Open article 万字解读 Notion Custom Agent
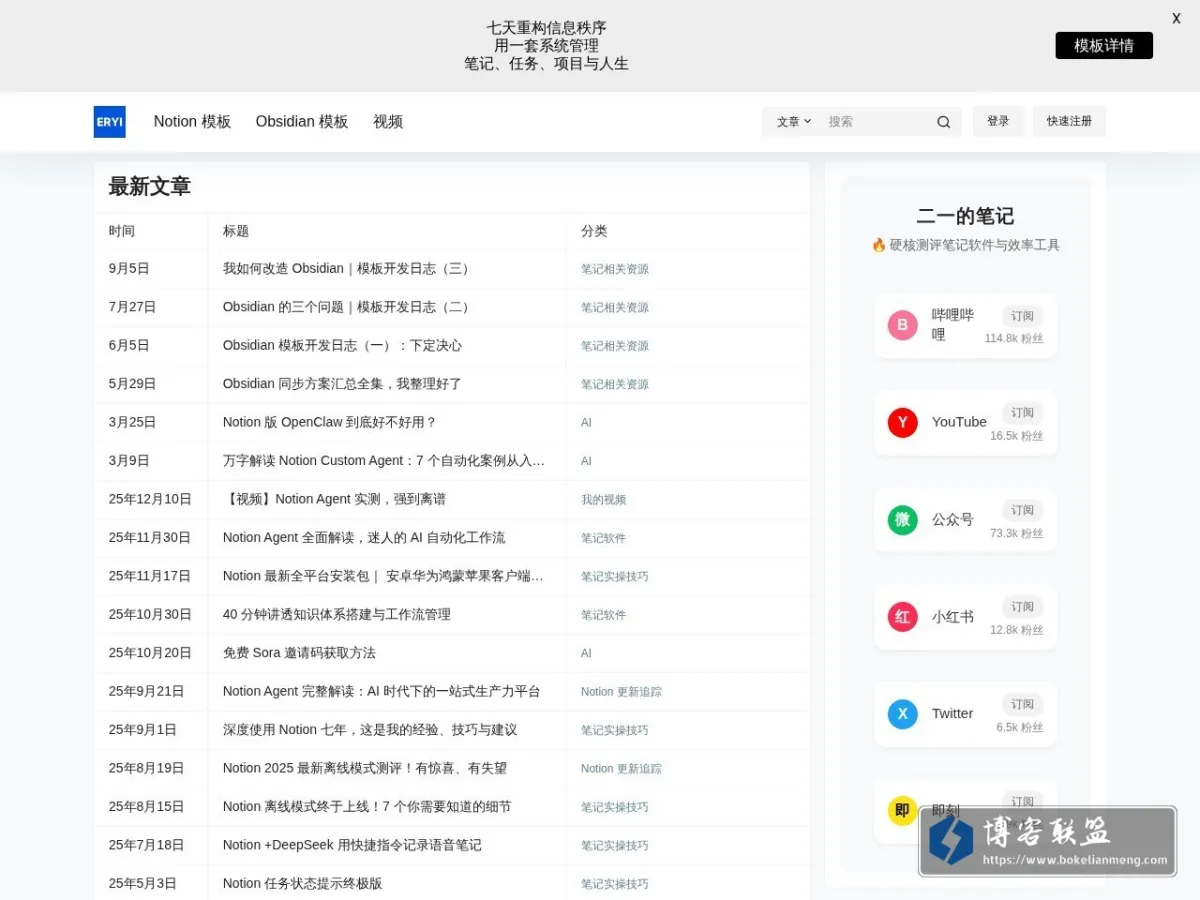The height and width of the screenshot is (900, 1200). [x=384, y=461]
